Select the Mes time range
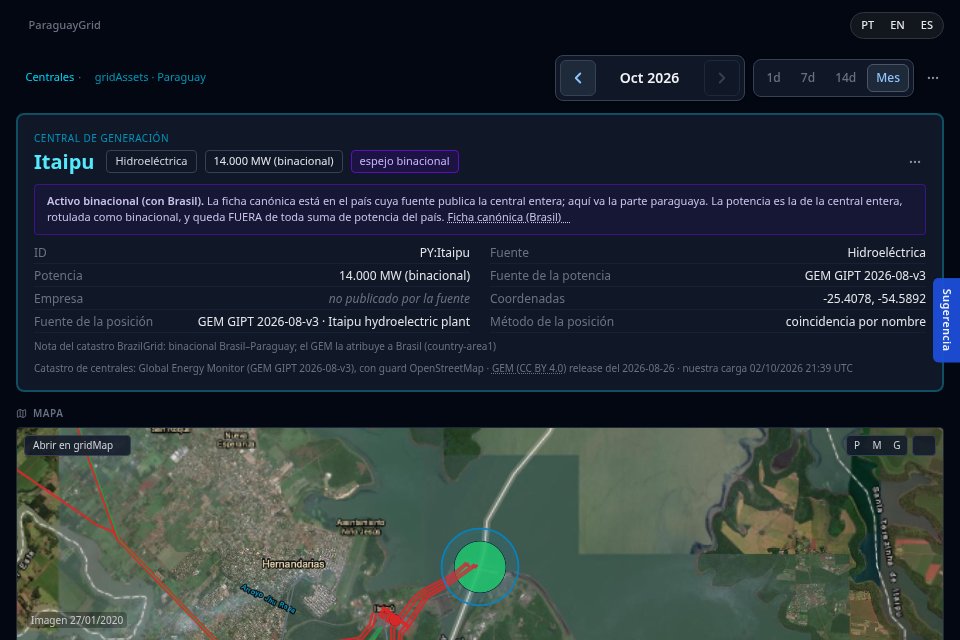This screenshot has width=960, height=640. [888, 78]
